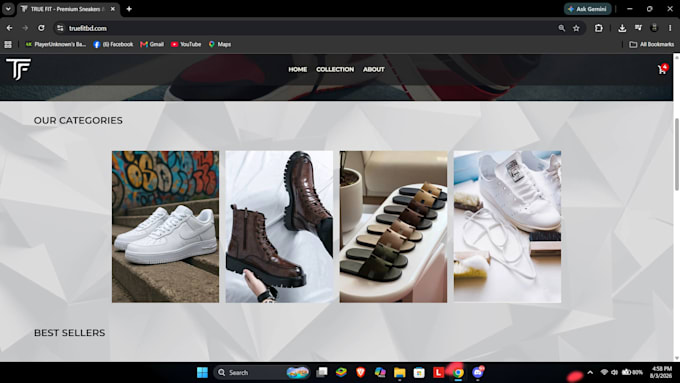Open the Wi-Fi network tray icon

coord(604,372)
